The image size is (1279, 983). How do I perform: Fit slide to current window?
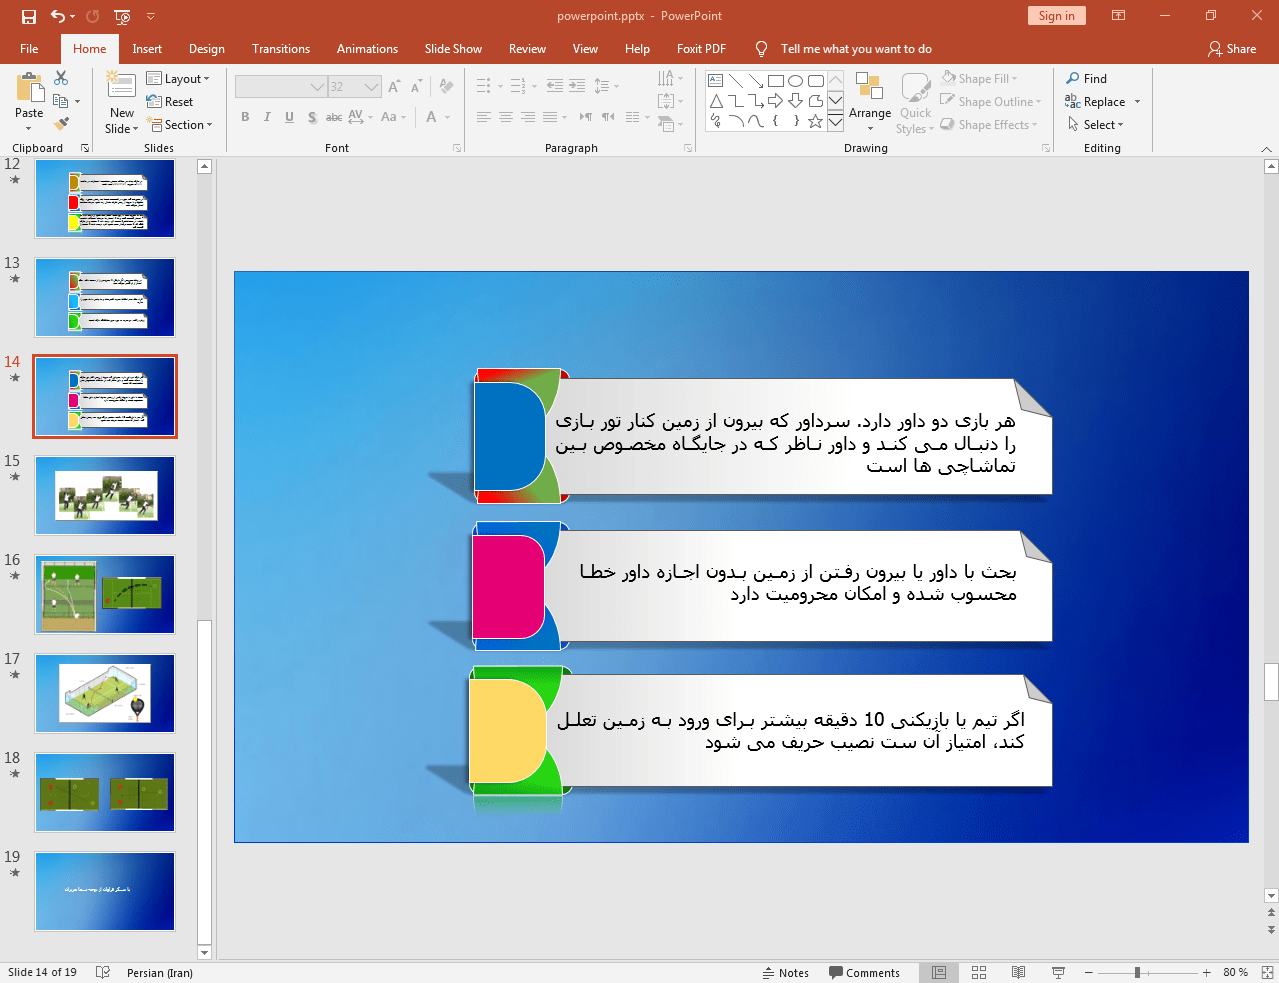1267,972
